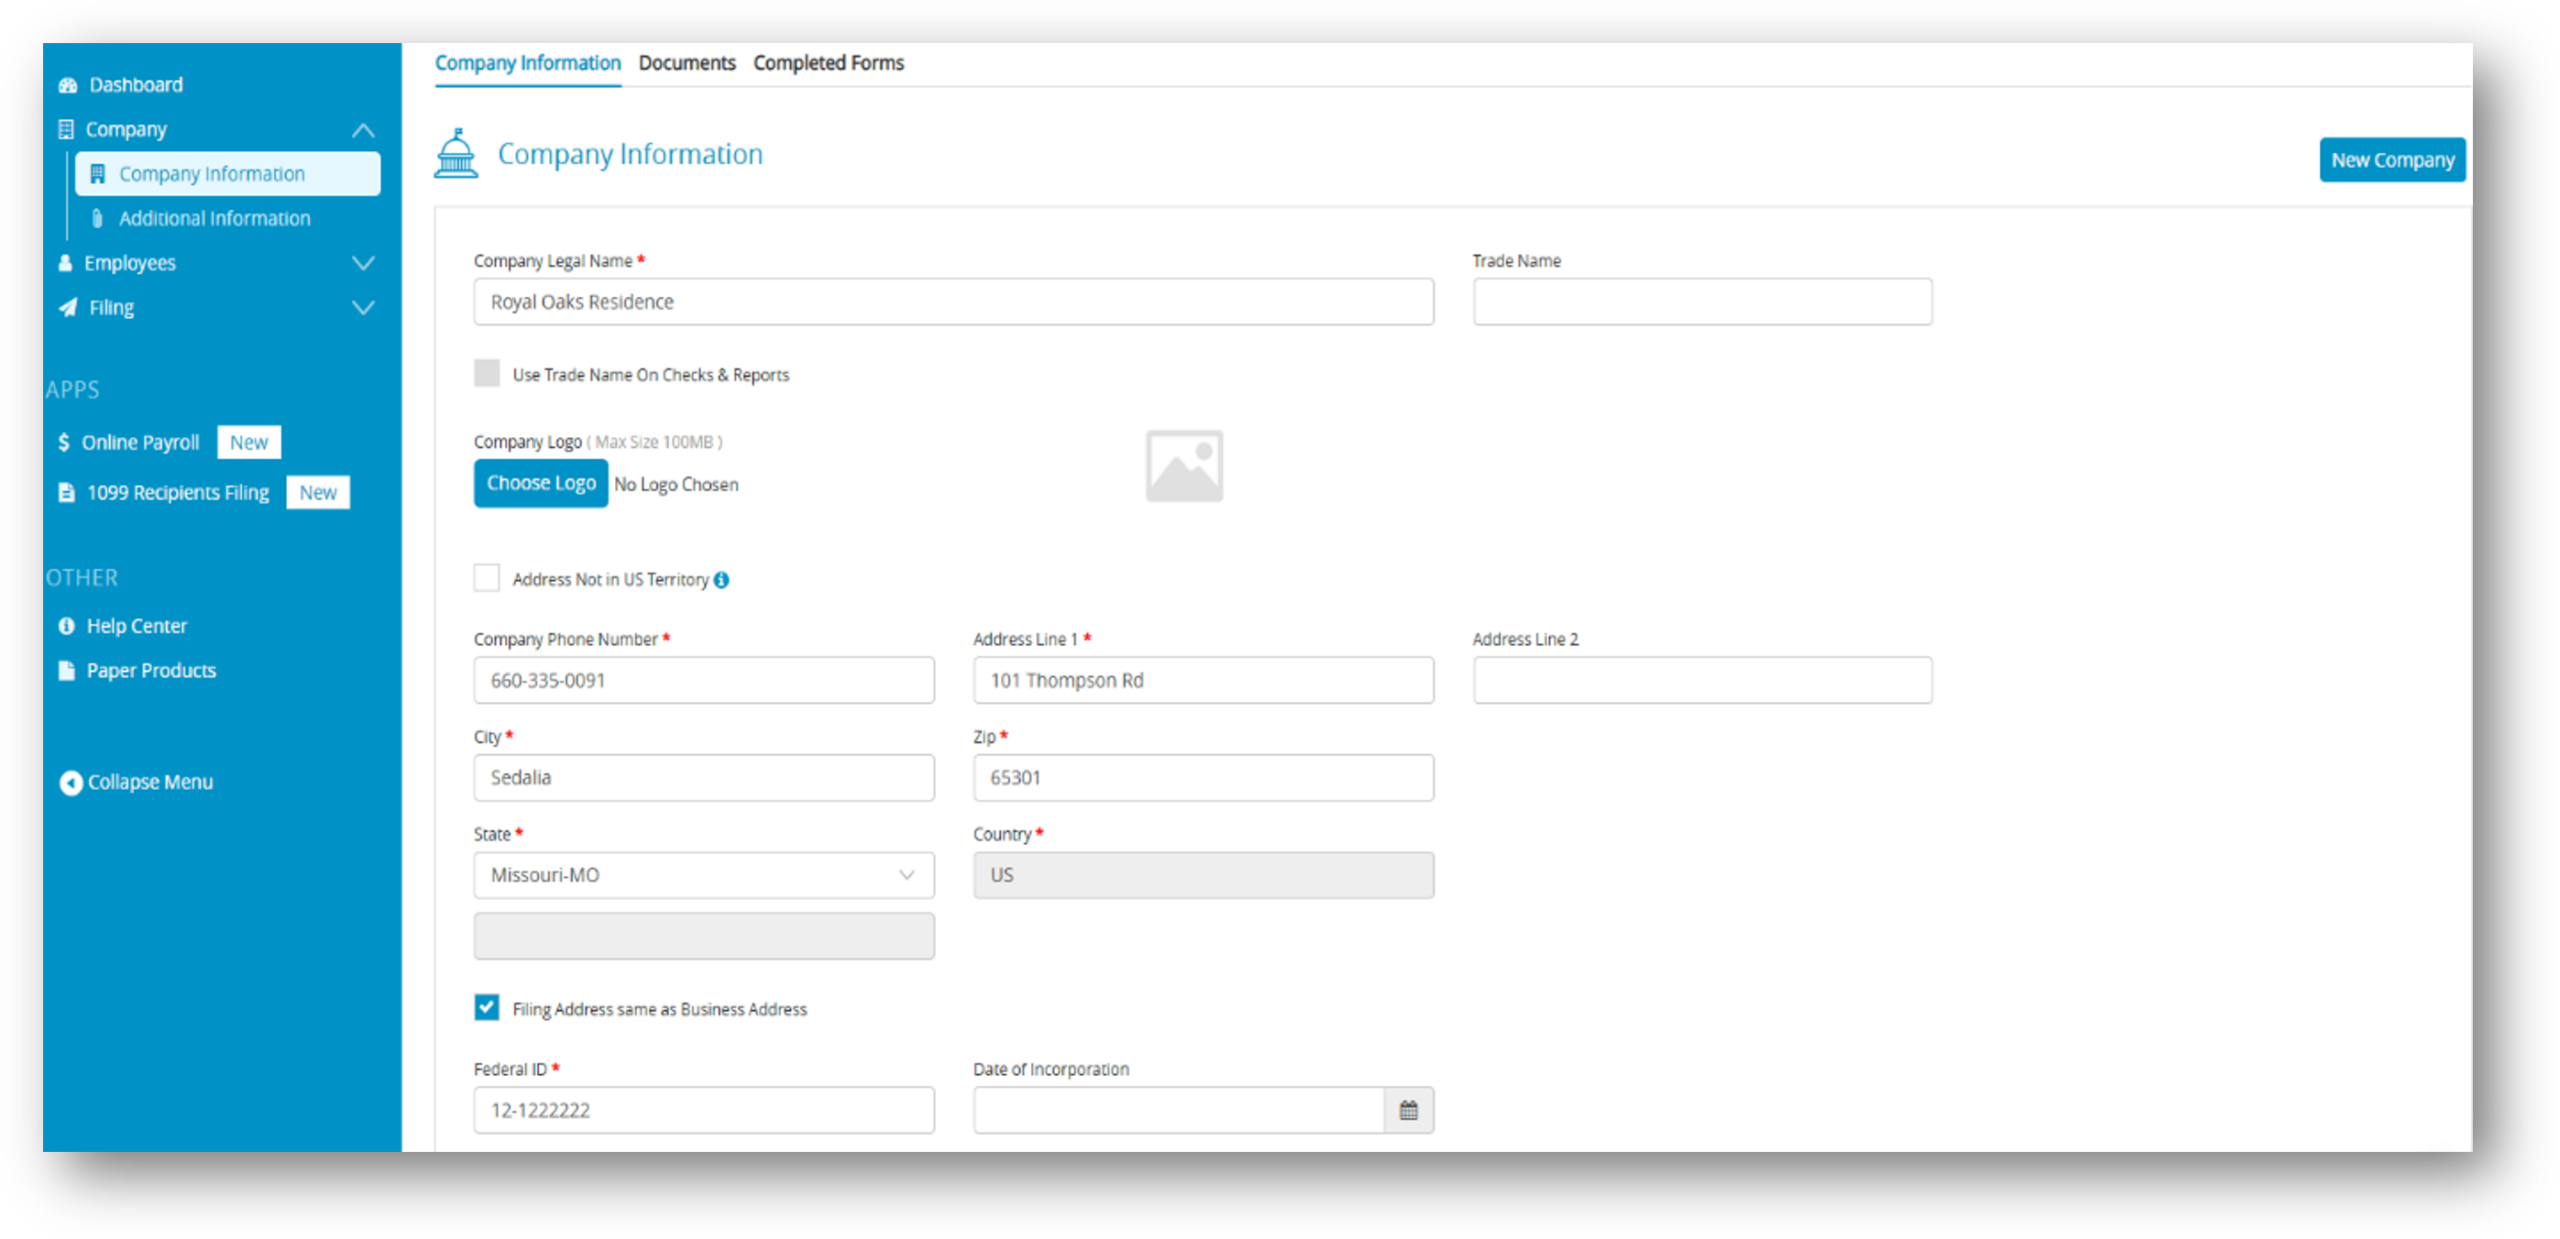Toggle Use Trade Name On Checks & Reports
This screenshot has width=2560, height=1239.
(487, 373)
